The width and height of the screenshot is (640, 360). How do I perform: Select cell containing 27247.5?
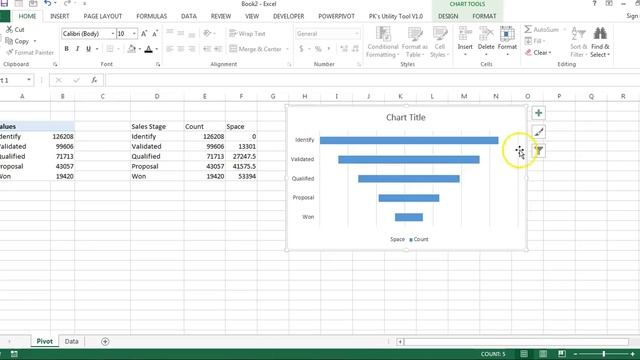click(x=241, y=156)
